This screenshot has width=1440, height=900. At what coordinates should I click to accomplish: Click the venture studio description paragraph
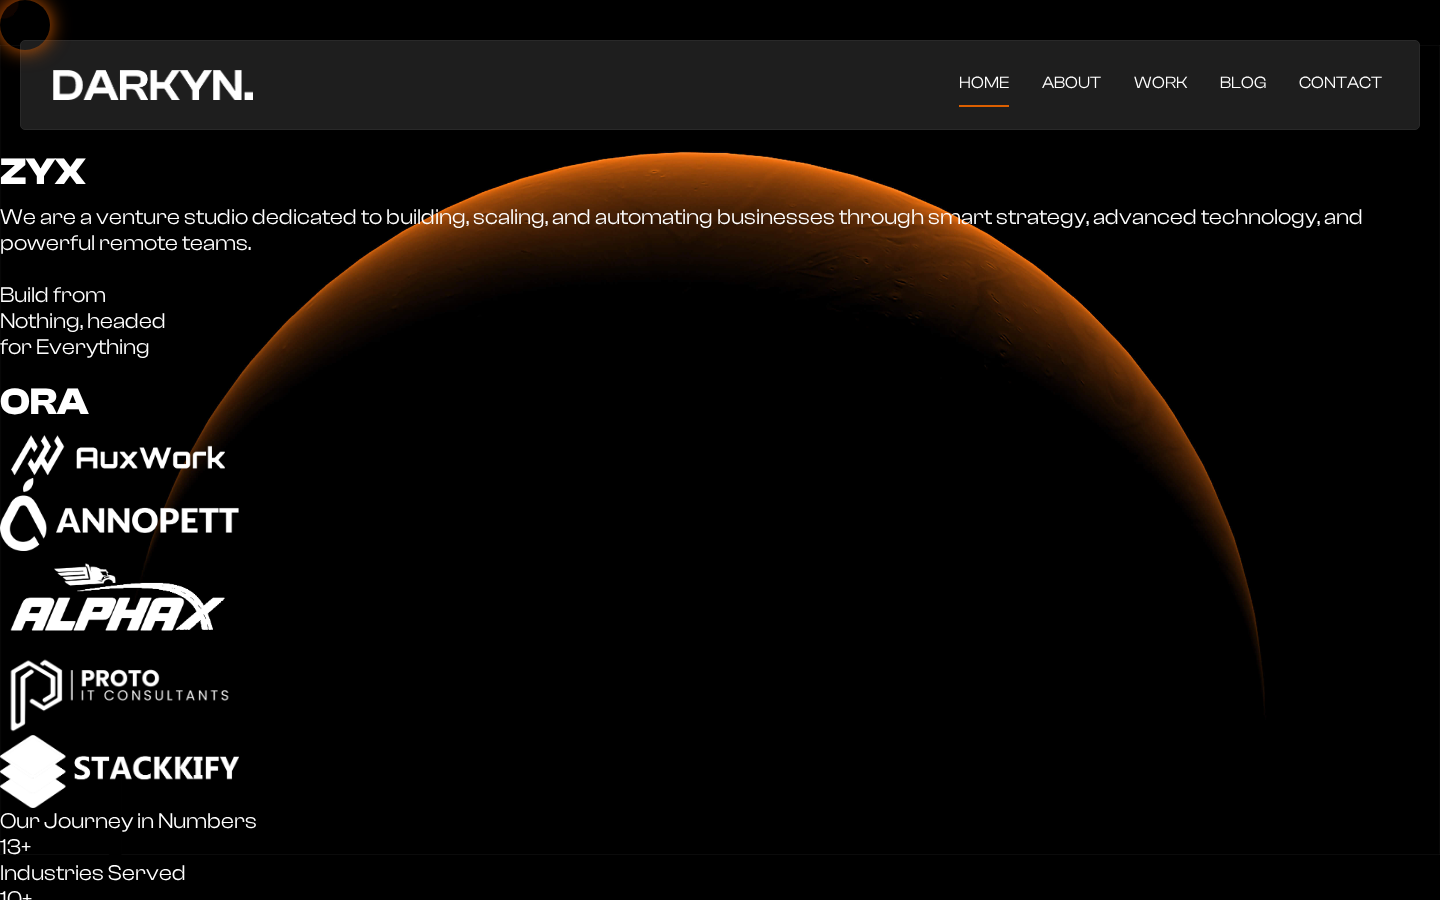[x=681, y=230]
